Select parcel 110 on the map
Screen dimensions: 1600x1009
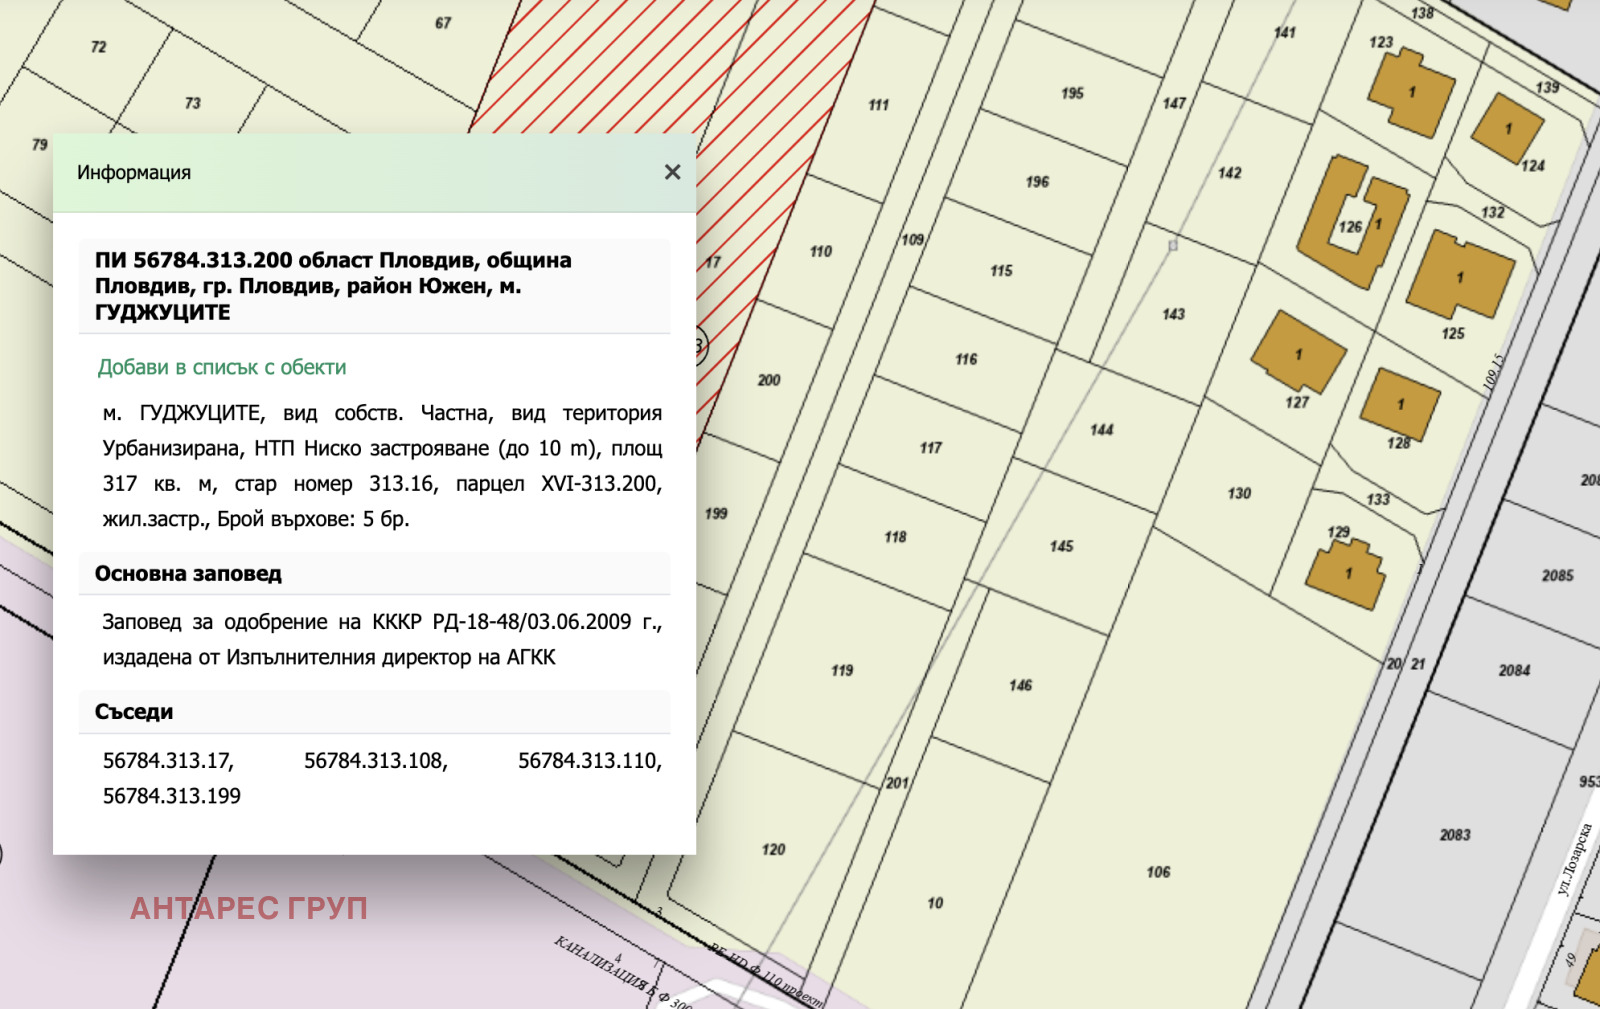(821, 251)
